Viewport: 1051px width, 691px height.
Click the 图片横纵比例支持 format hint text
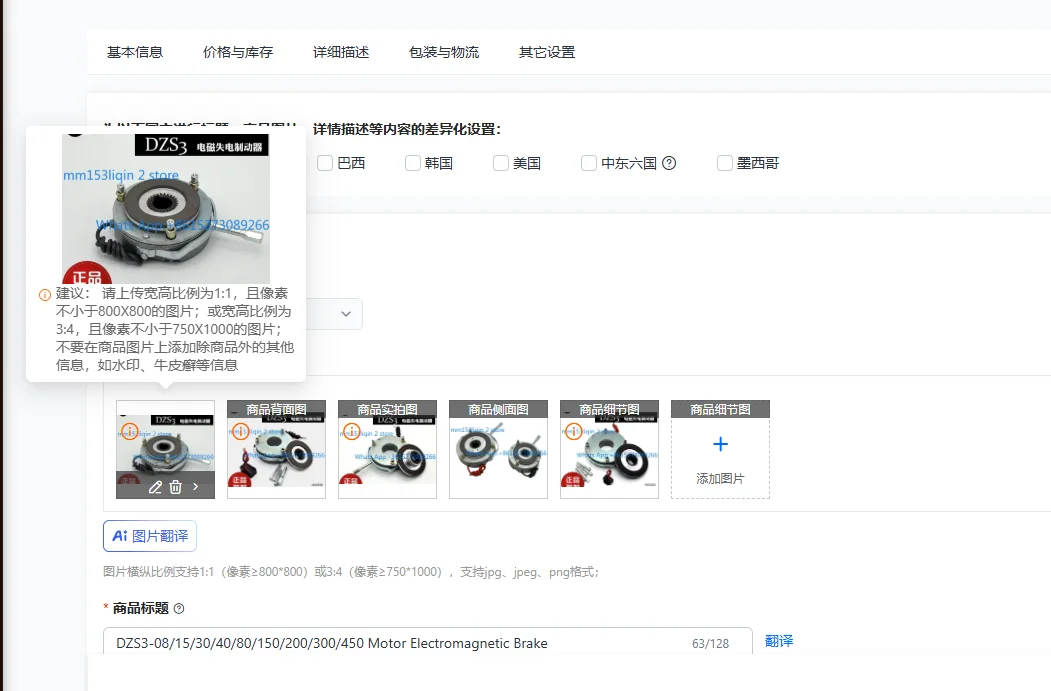[x=351, y=572]
